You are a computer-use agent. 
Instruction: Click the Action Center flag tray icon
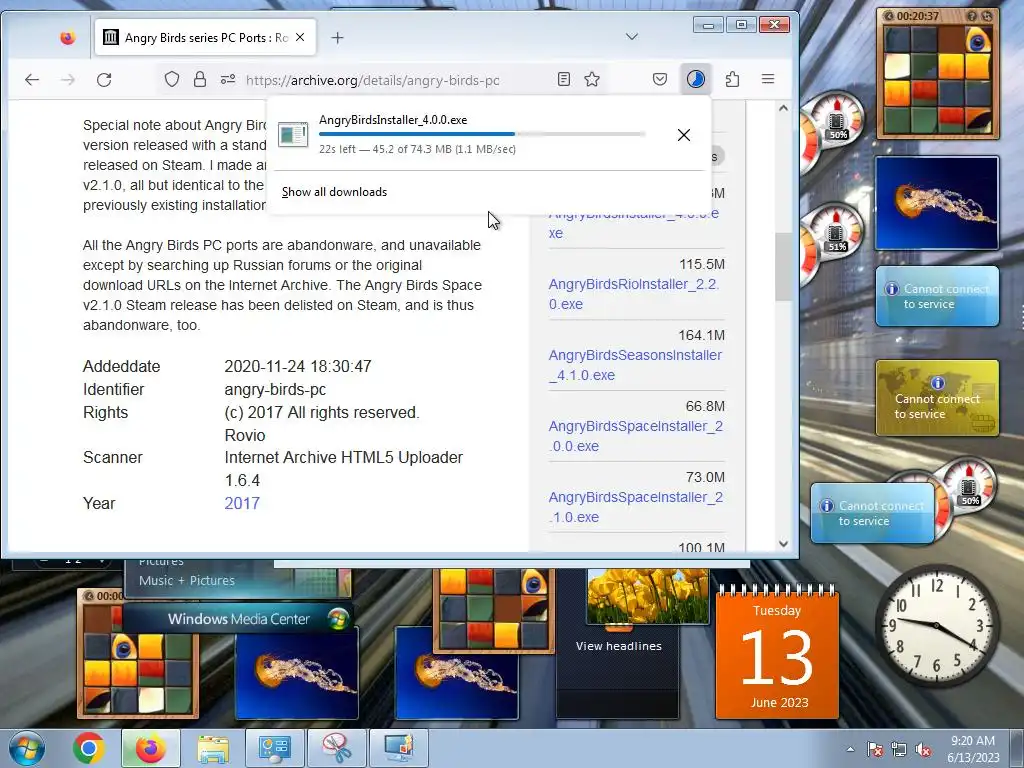tap(874, 750)
